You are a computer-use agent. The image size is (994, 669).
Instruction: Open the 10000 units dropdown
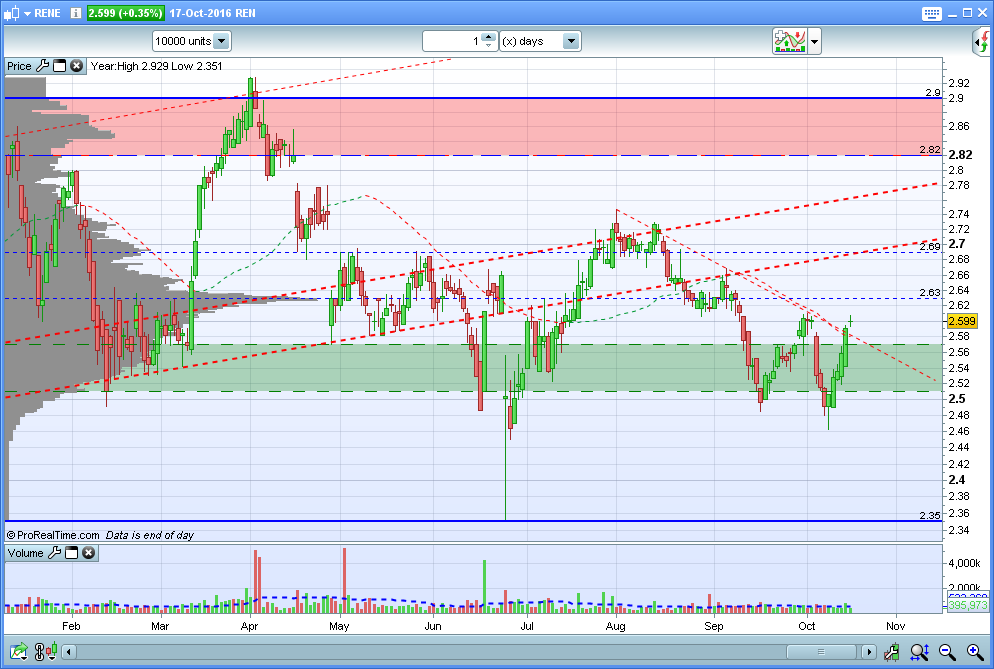pos(191,41)
